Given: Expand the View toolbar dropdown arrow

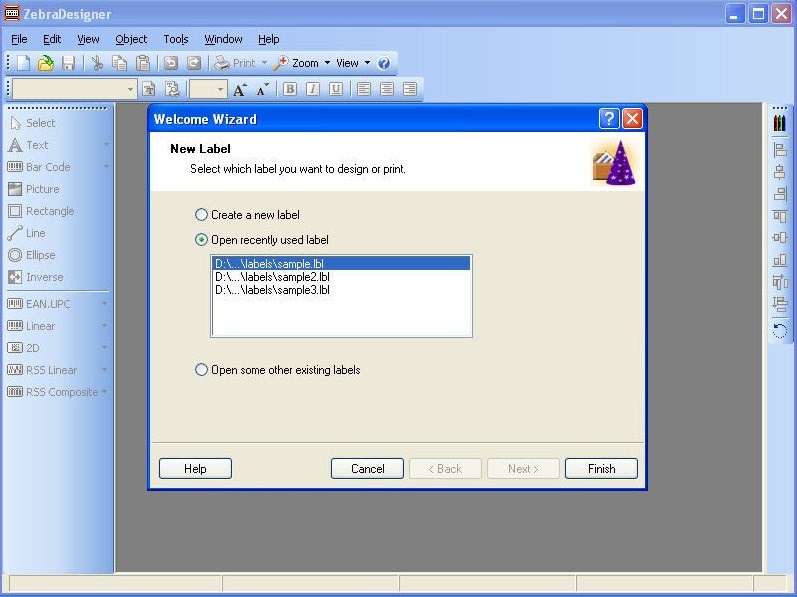Looking at the screenshot, I should 367,63.
